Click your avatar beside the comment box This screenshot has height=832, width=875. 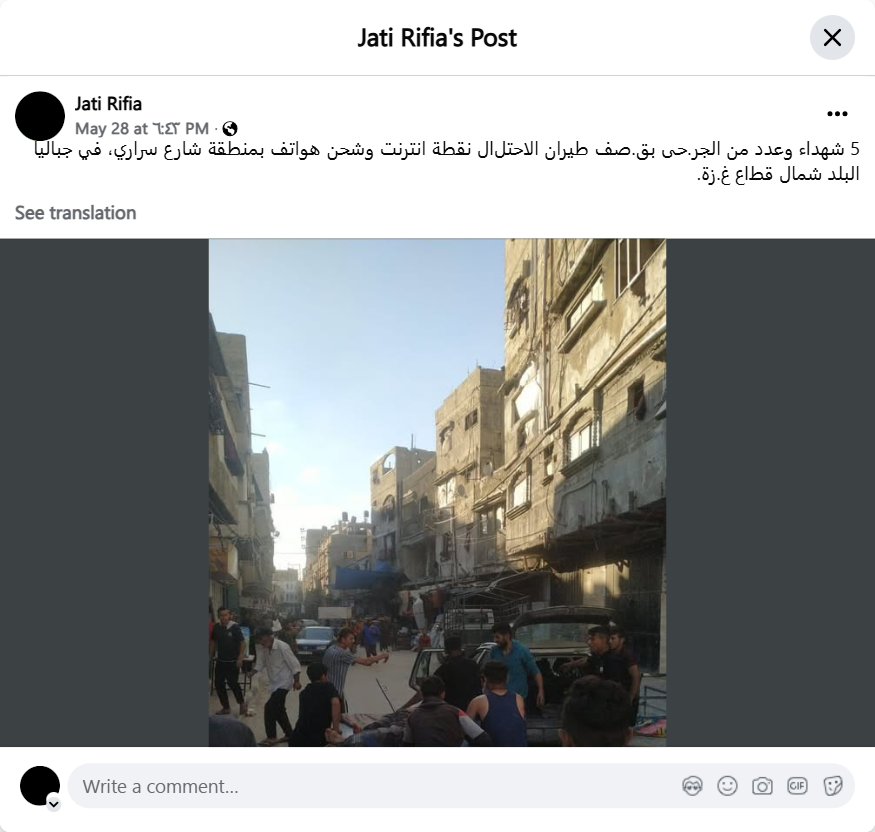click(x=40, y=786)
